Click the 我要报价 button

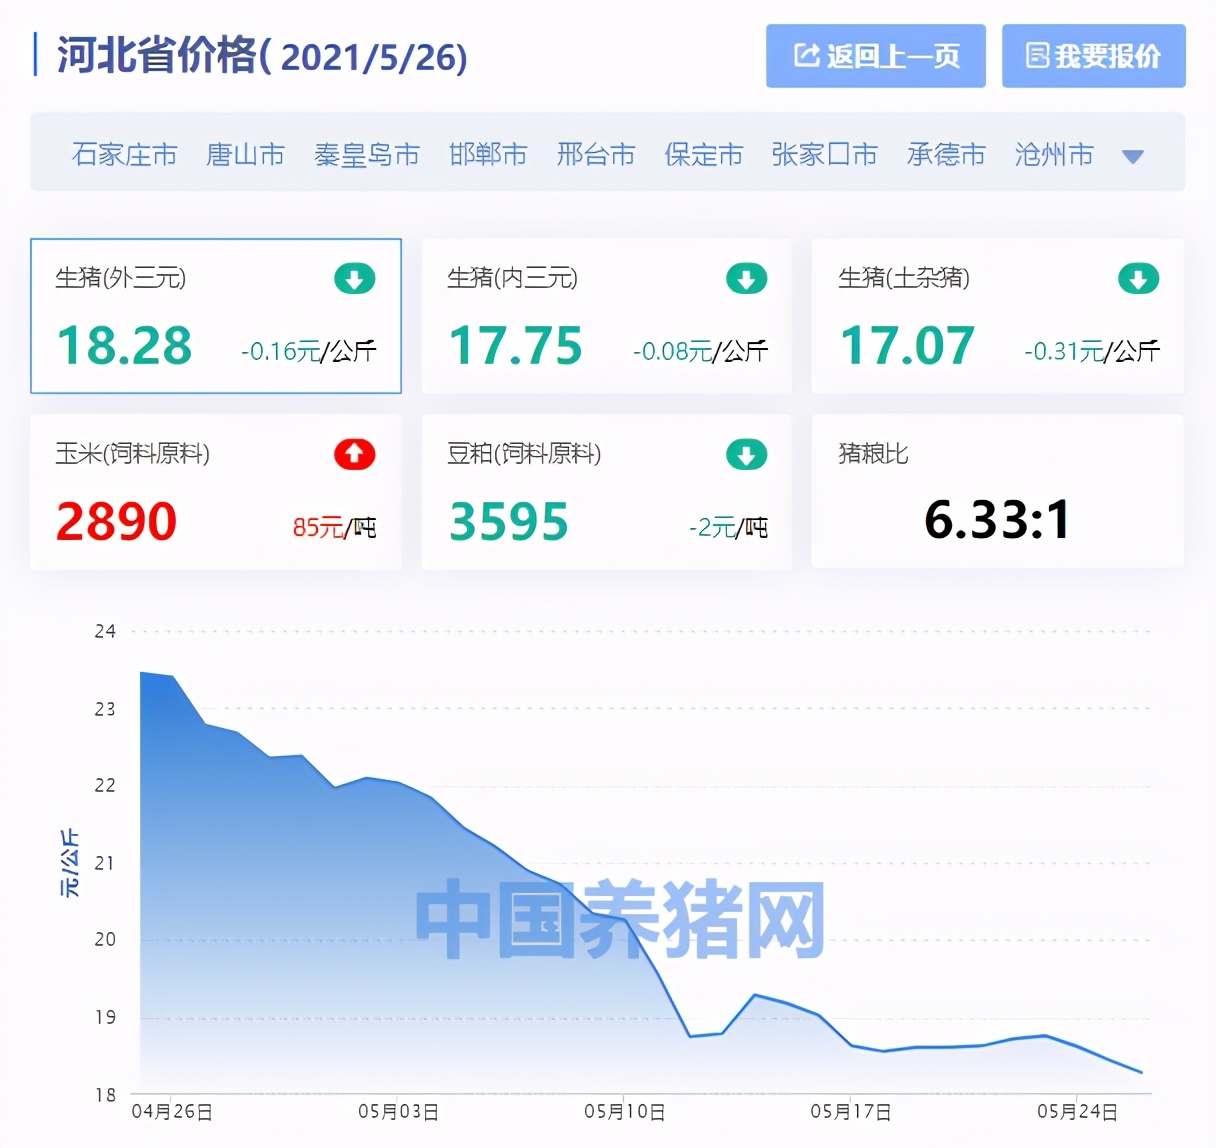(1094, 56)
